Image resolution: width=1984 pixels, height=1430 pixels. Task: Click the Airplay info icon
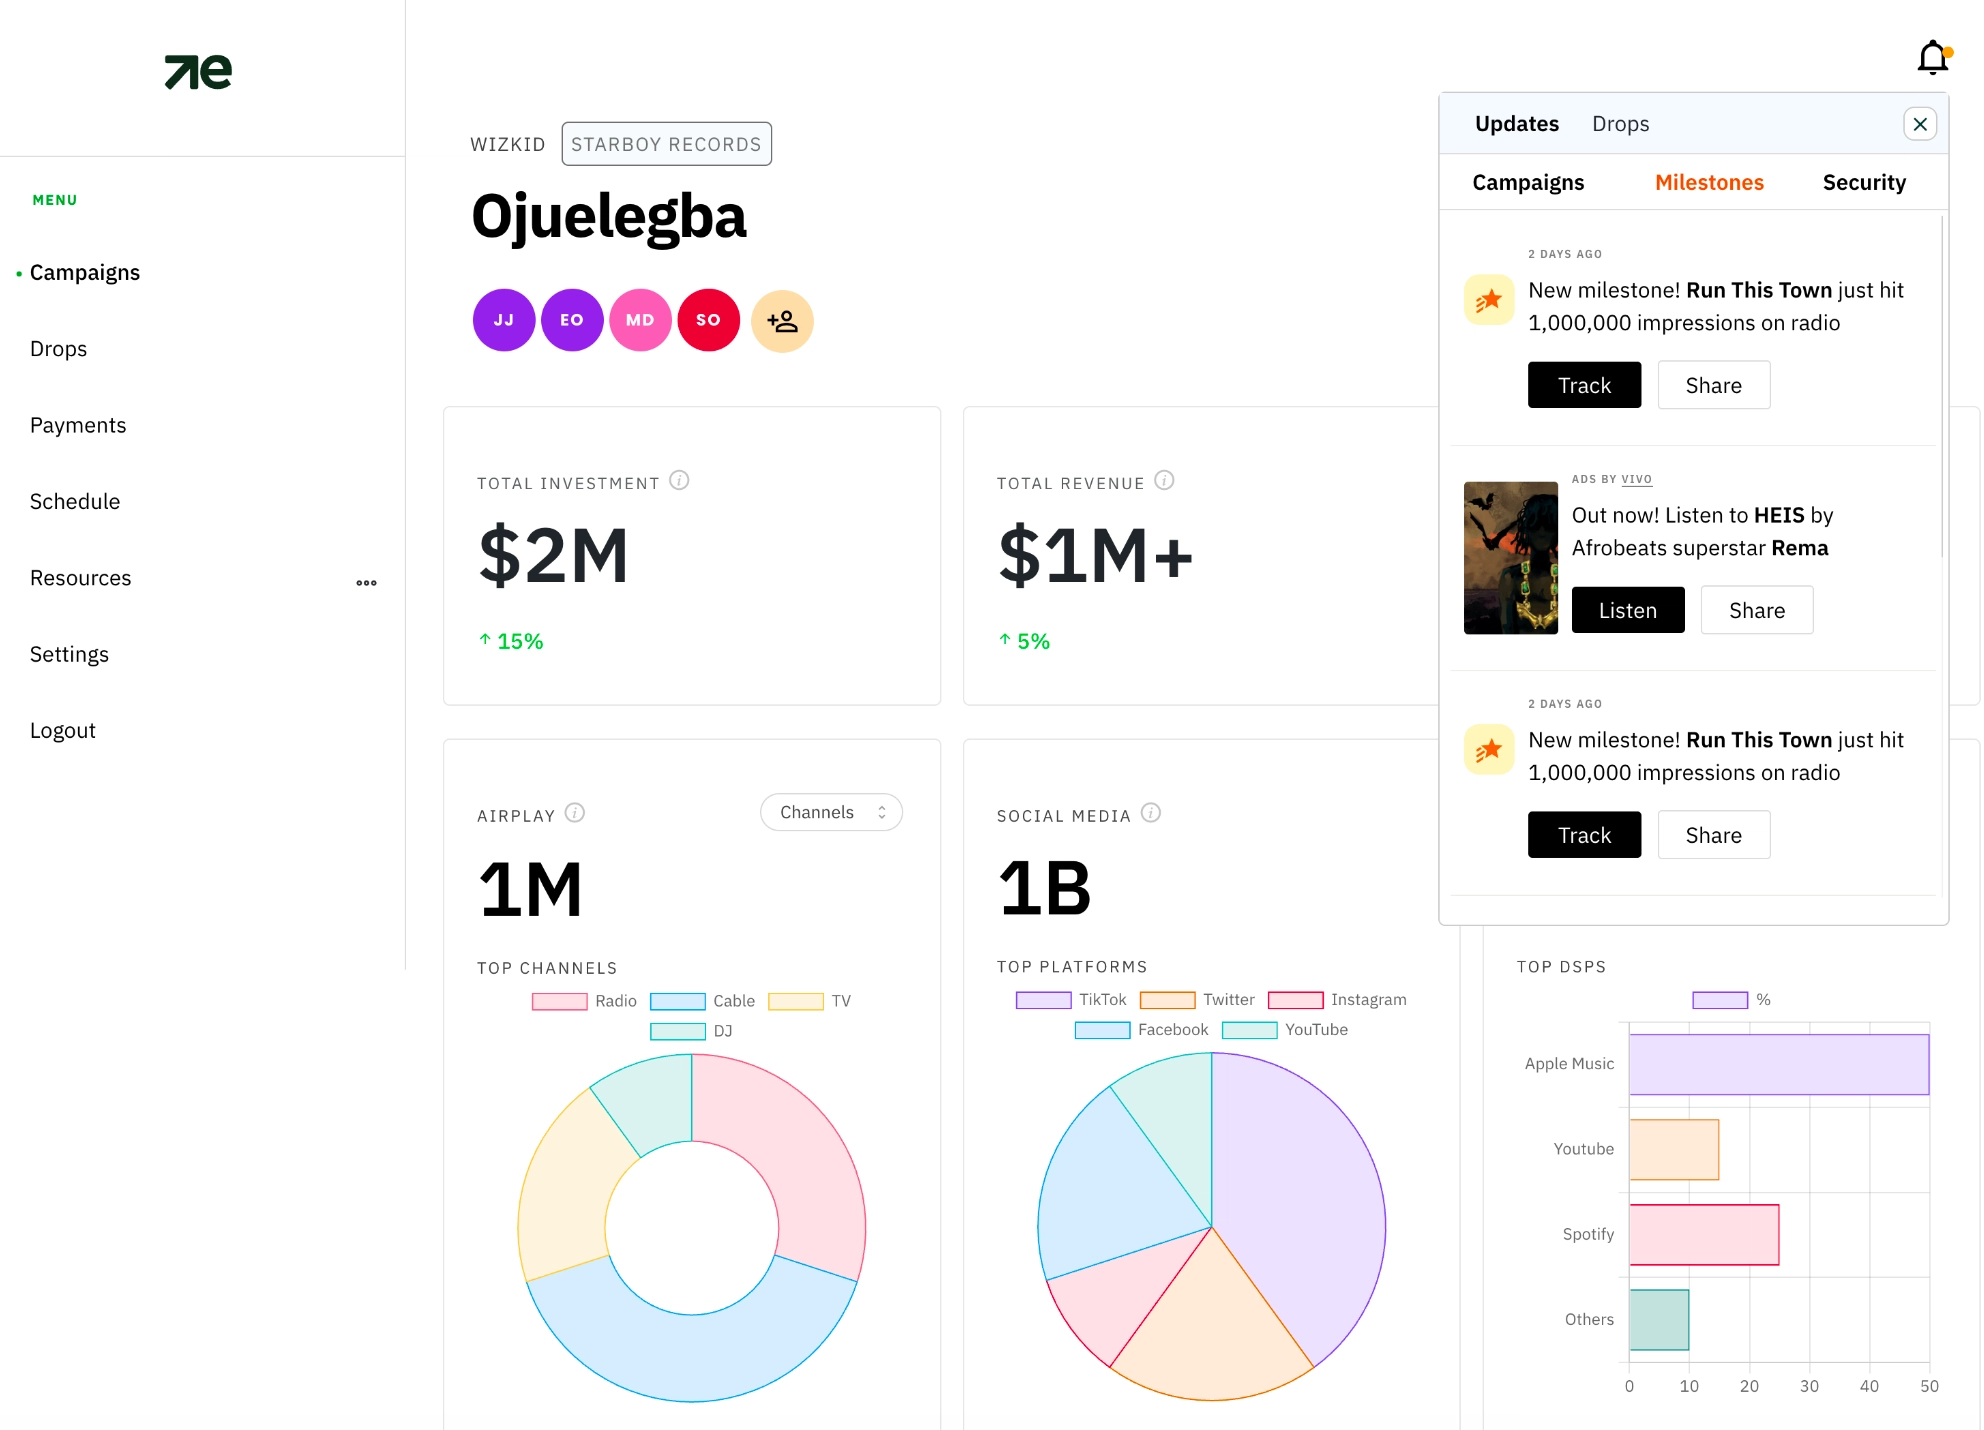(x=574, y=813)
